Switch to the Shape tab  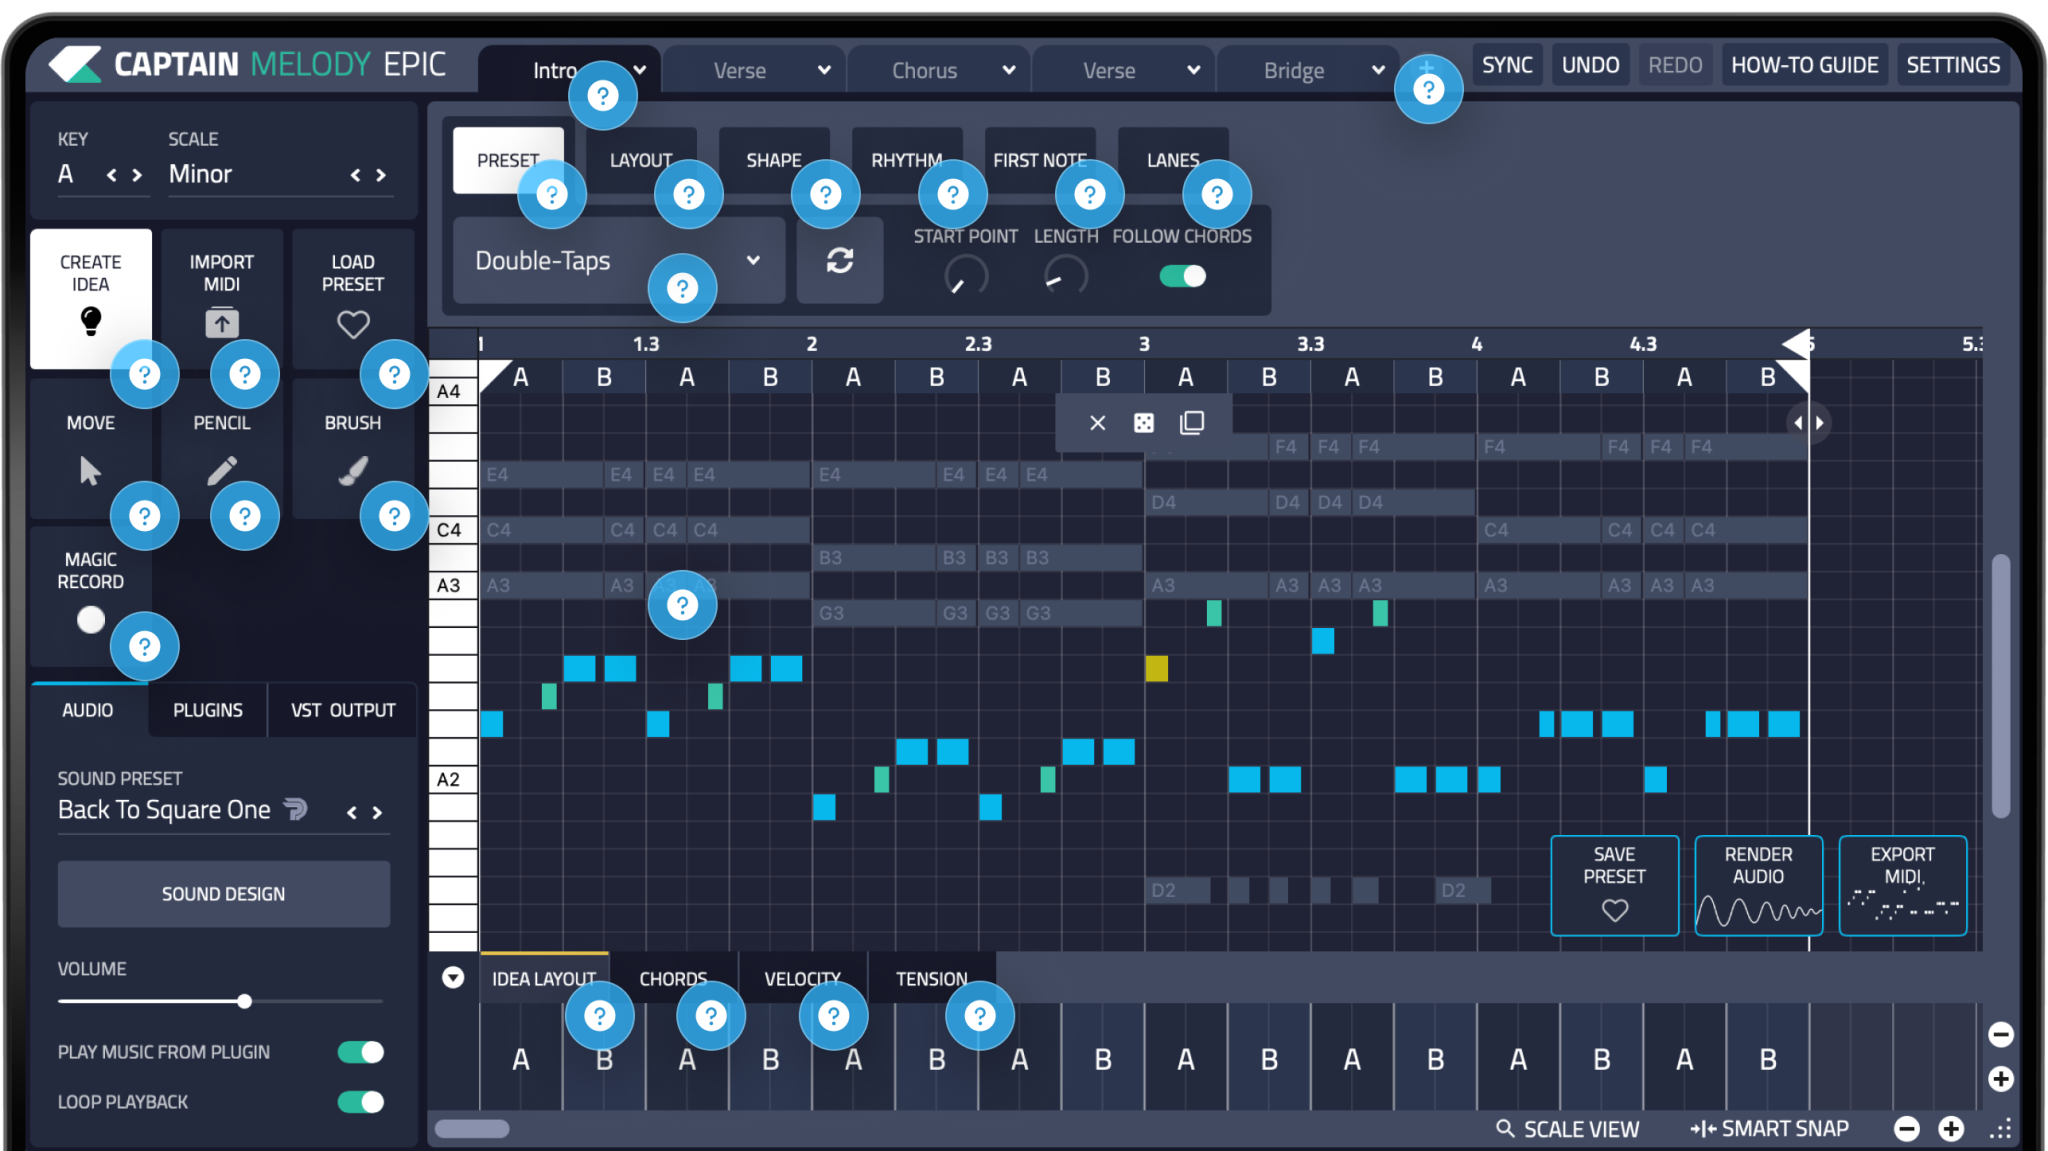click(x=774, y=160)
